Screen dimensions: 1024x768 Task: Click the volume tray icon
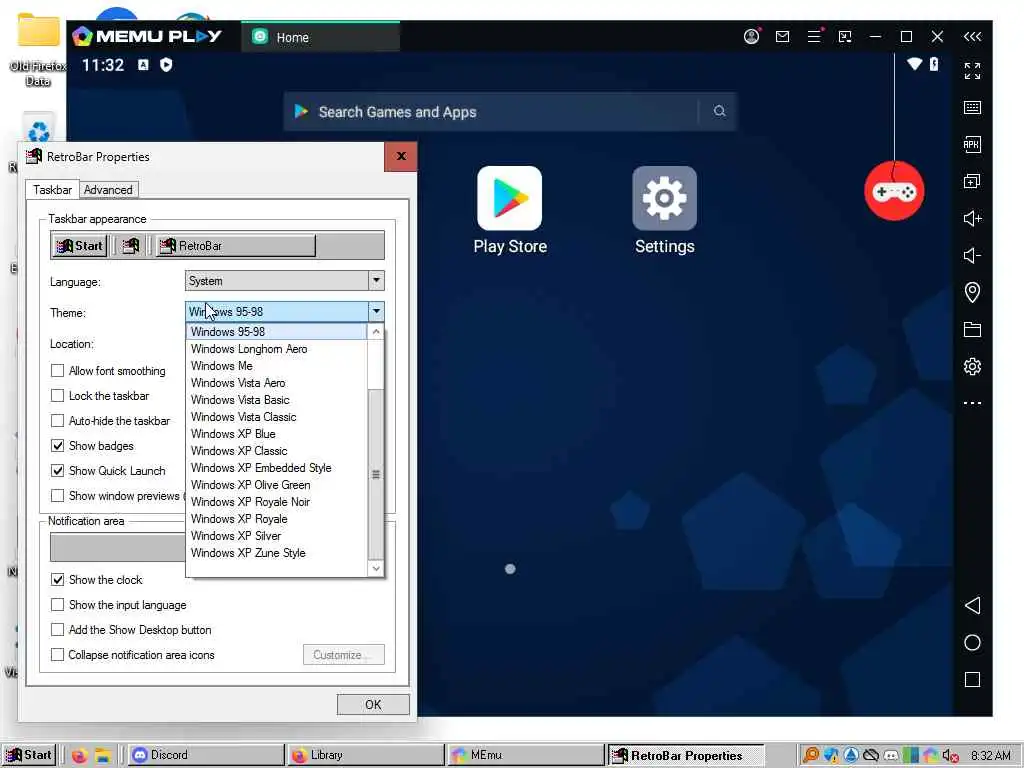click(x=950, y=756)
